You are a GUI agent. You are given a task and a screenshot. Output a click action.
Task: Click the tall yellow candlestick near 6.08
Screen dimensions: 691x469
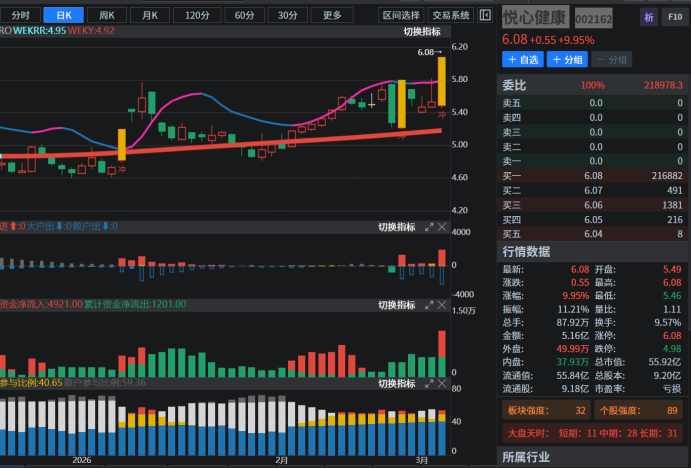[x=440, y=82]
